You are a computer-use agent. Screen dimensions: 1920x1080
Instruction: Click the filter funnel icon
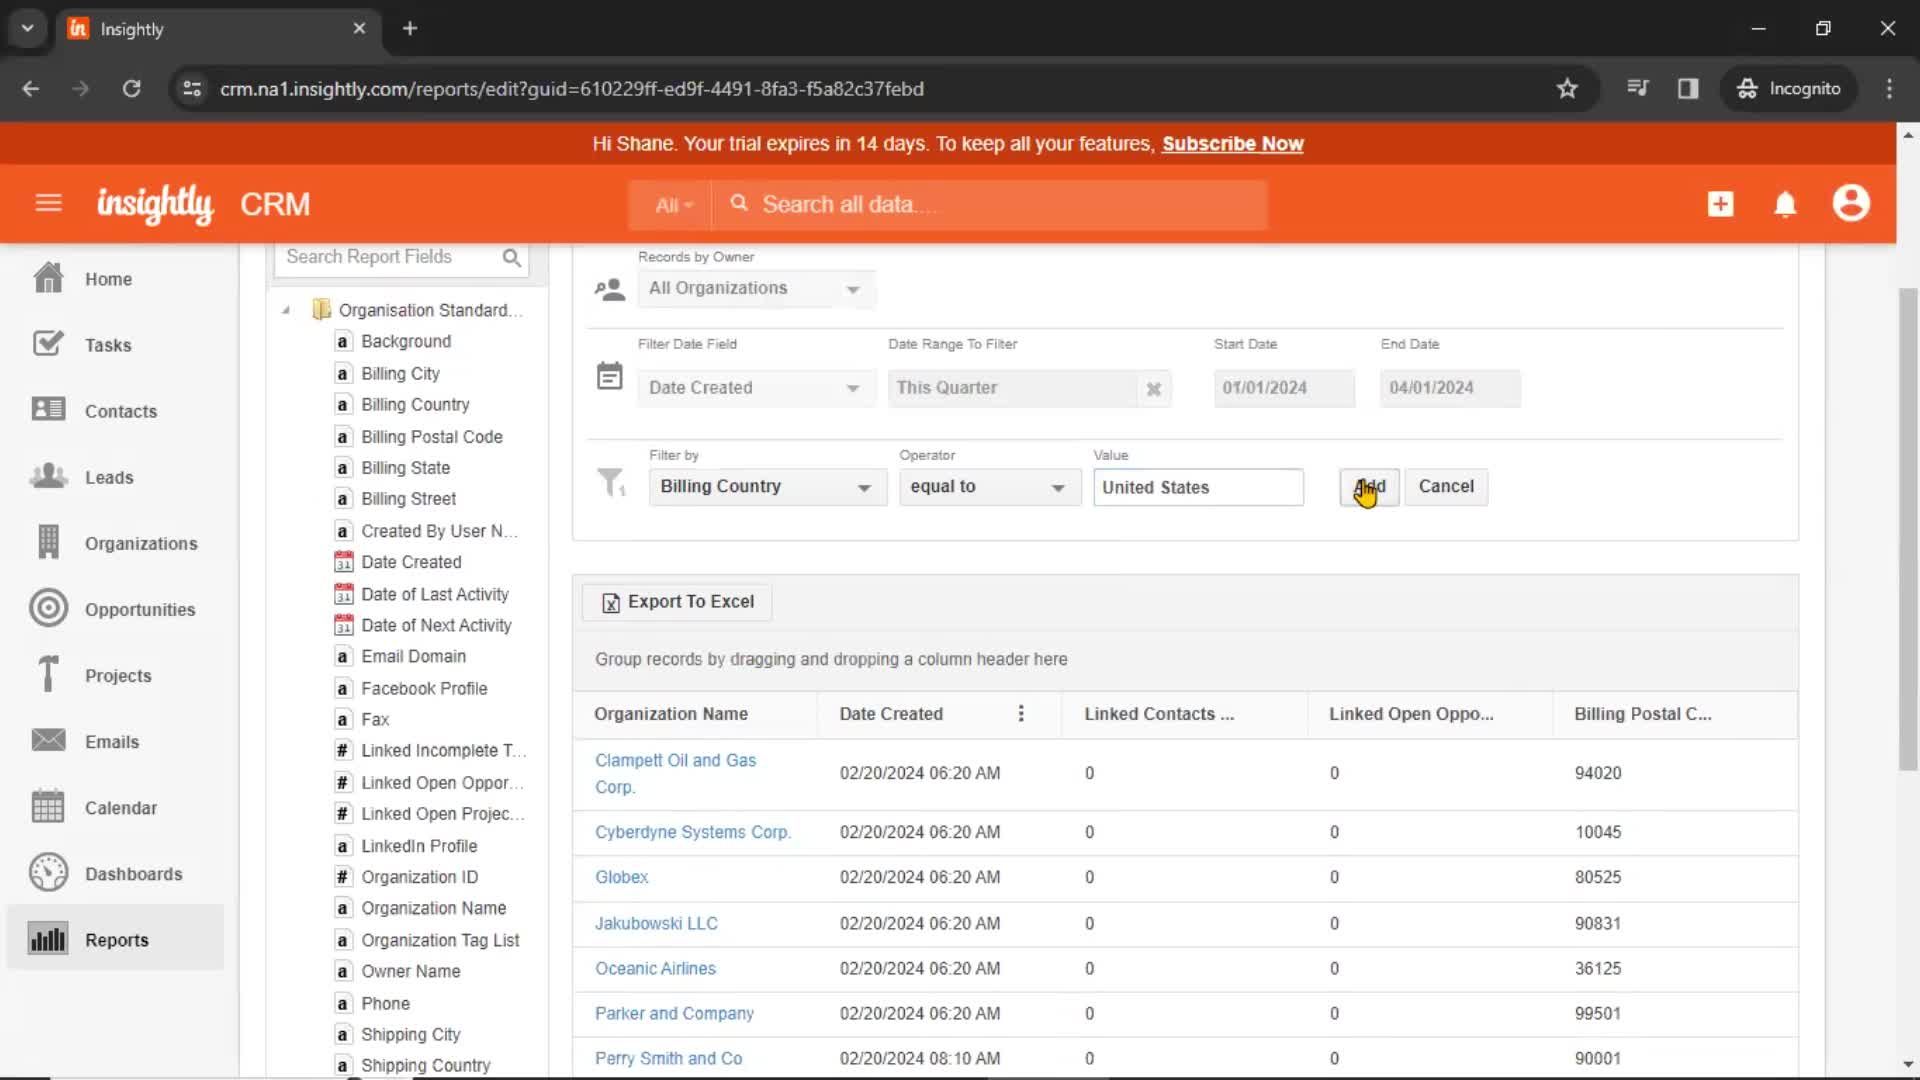click(x=611, y=483)
